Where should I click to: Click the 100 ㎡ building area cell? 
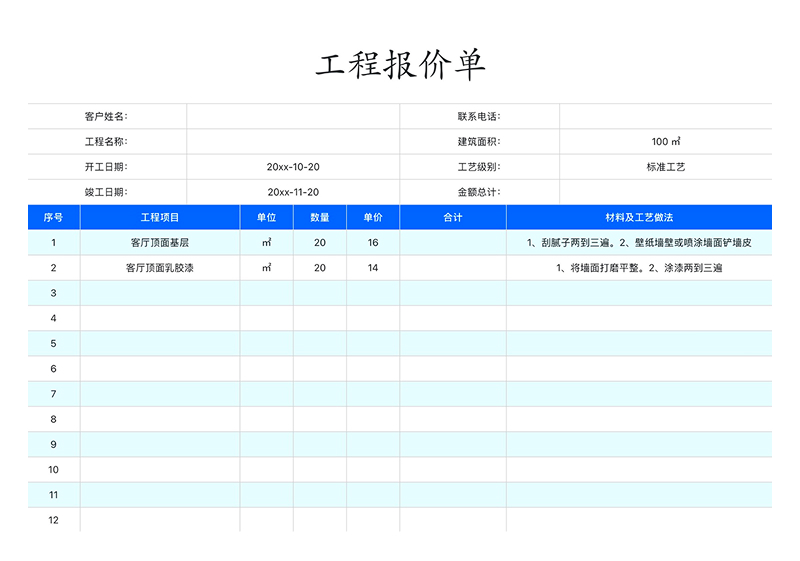665,142
